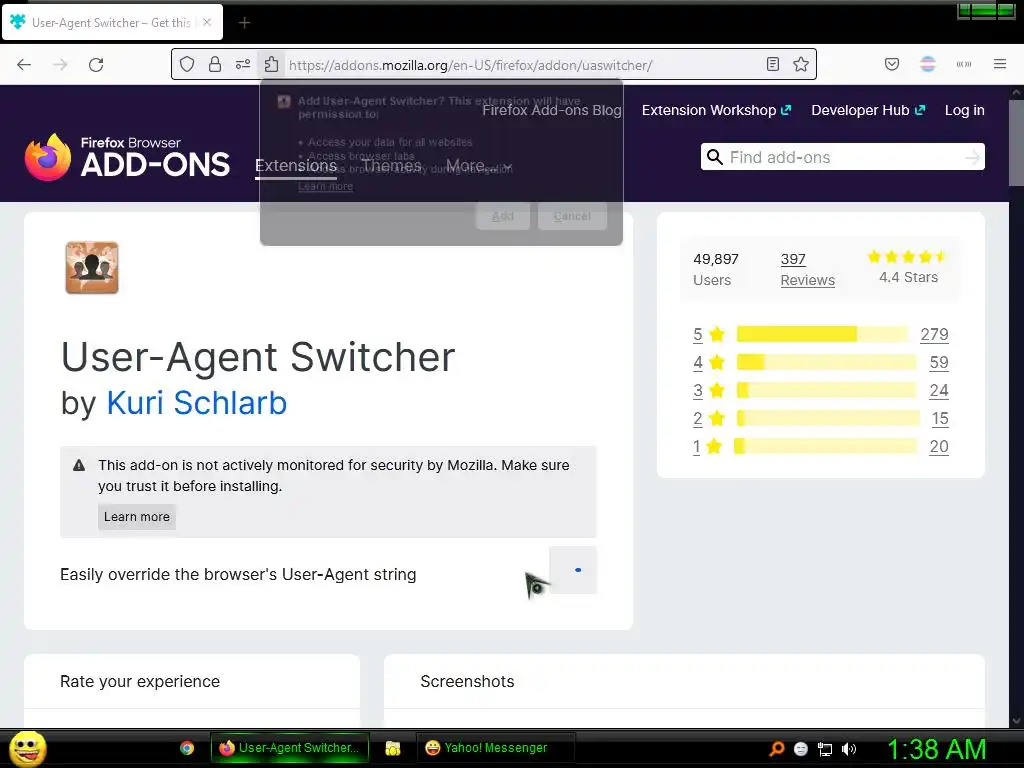Click the network tray icon
The height and width of the screenshot is (768, 1024).
point(825,749)
